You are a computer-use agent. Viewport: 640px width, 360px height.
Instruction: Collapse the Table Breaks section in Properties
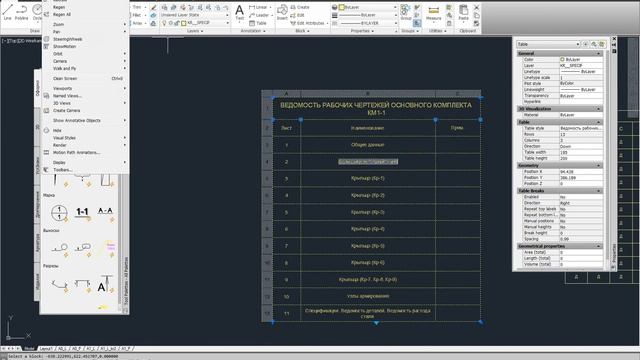coord(598,191)
